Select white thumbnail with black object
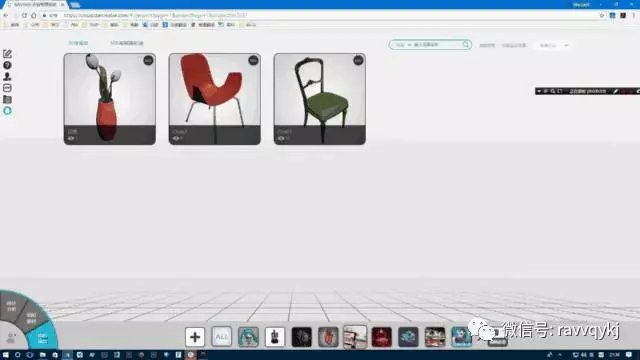The width and height of the screenshot is (640, 360). (275, 337)
